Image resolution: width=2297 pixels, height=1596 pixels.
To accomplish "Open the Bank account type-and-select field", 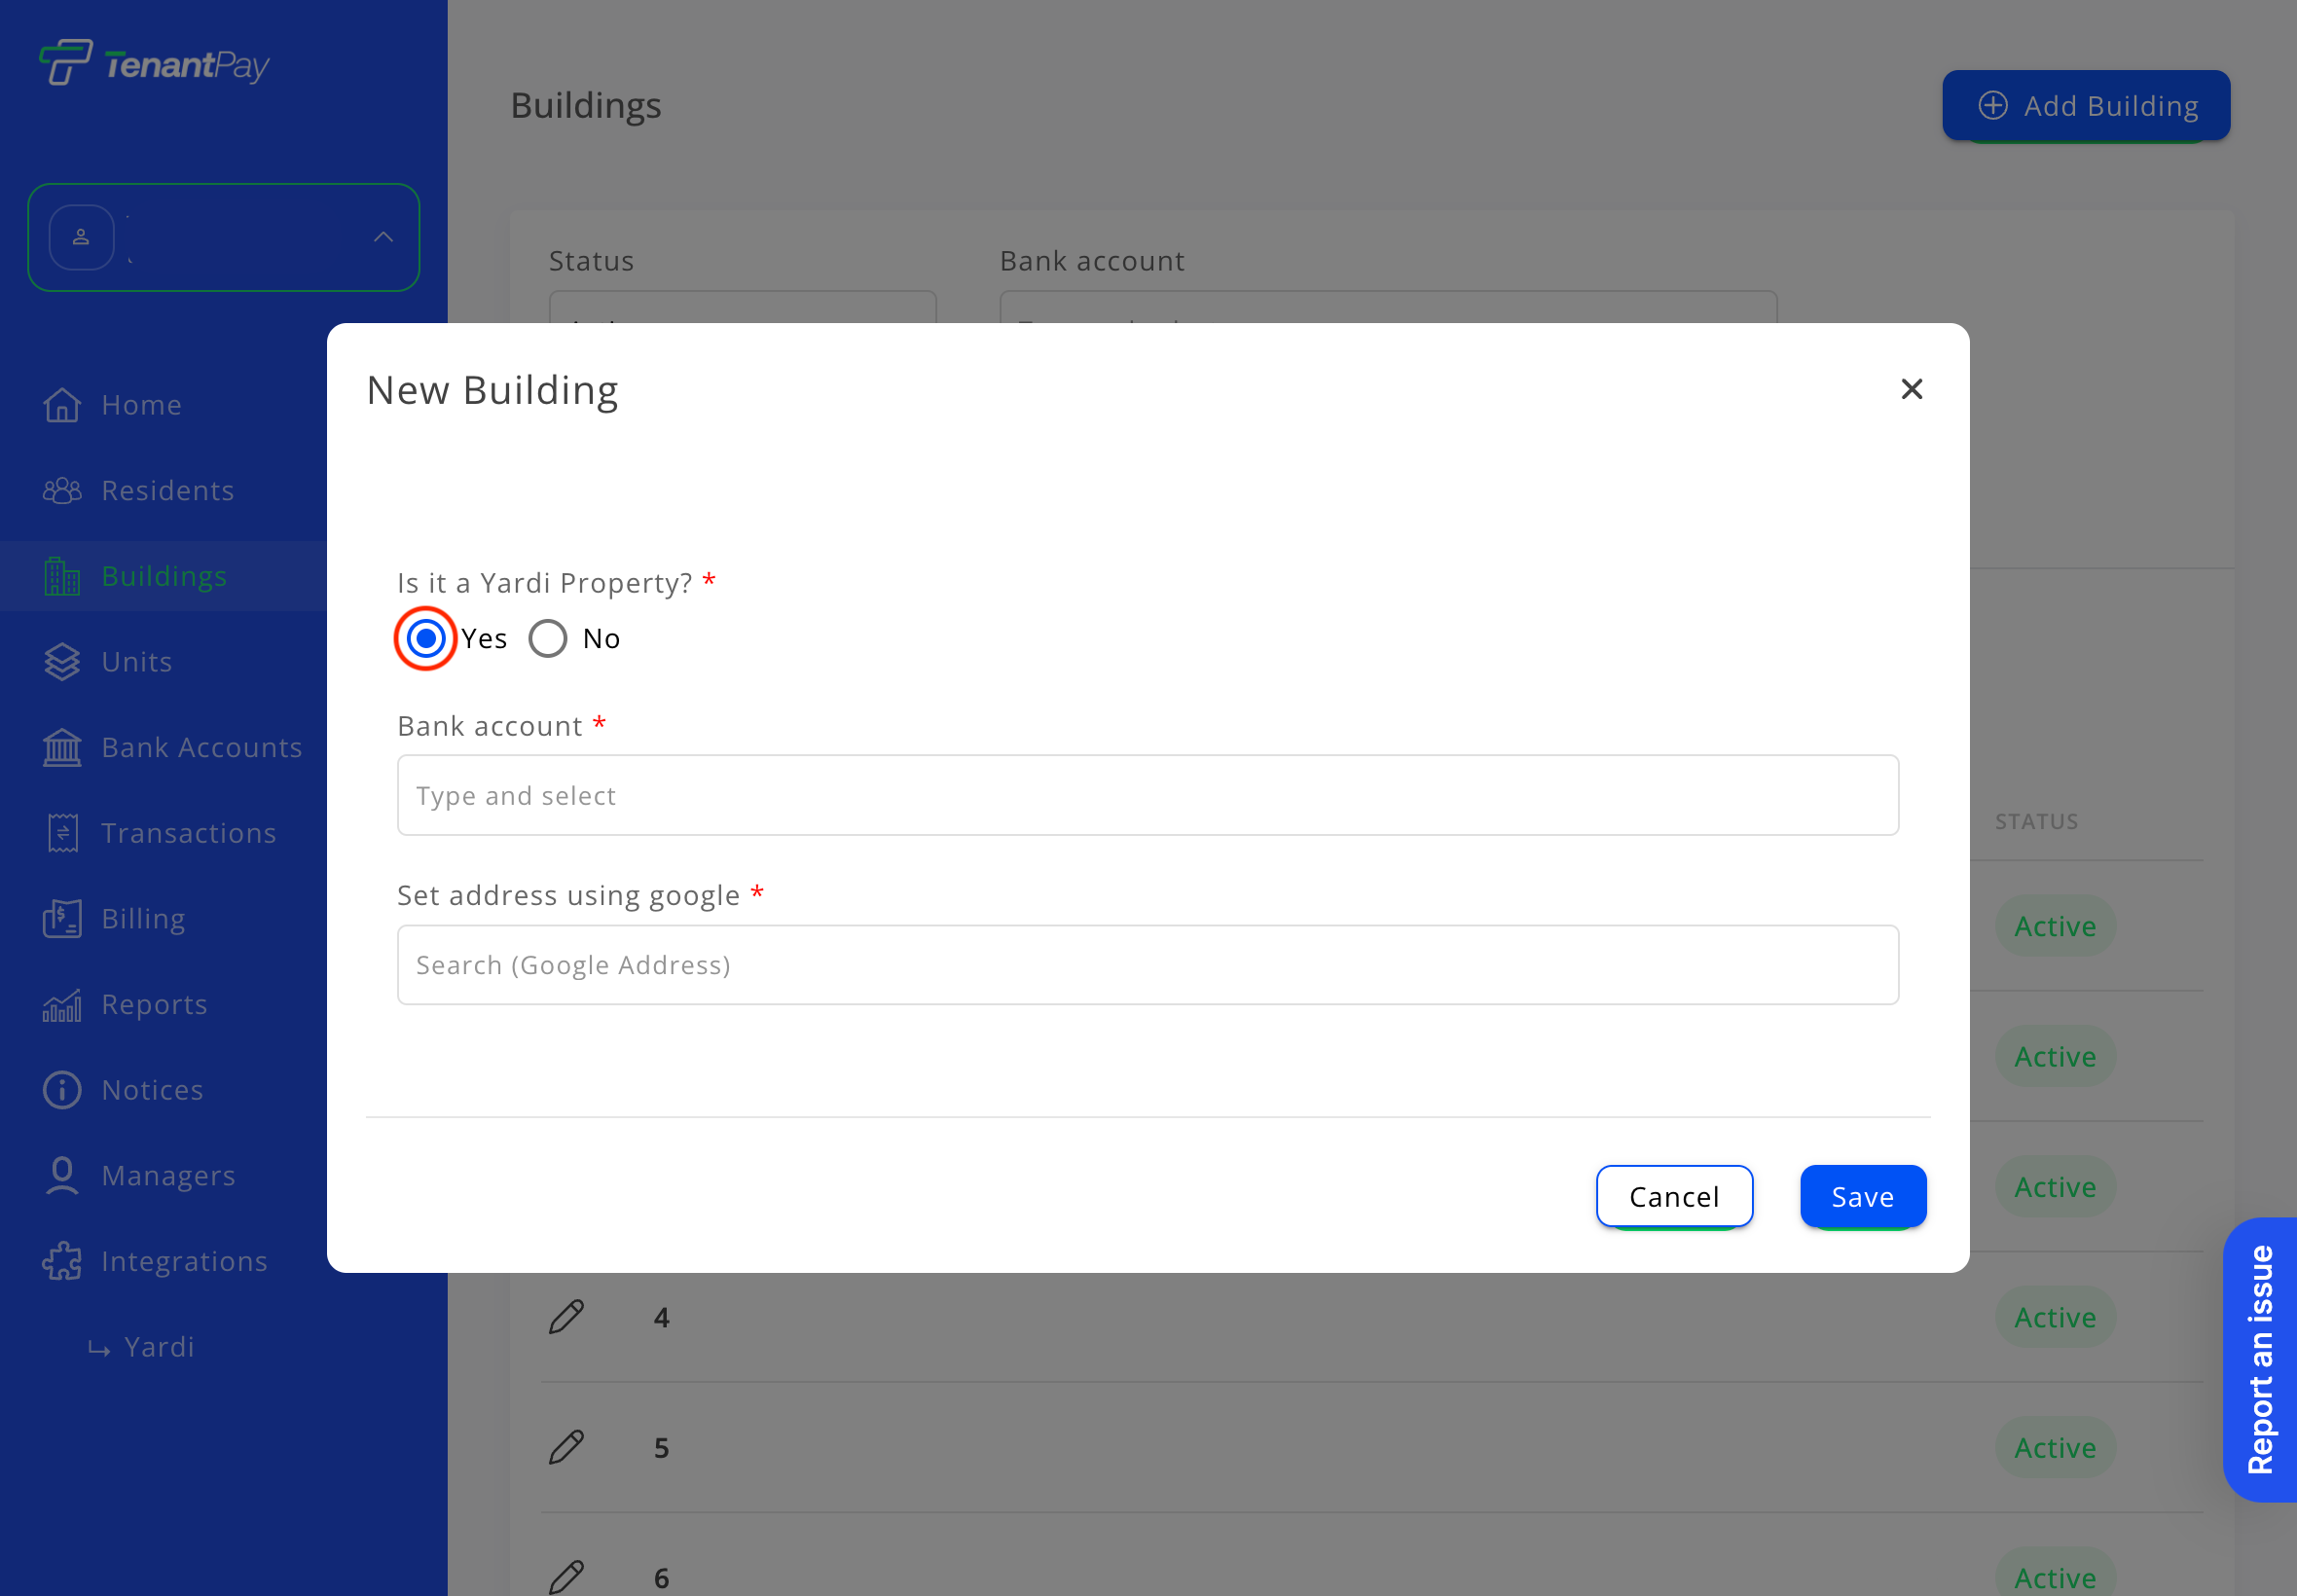I will pos(1147,795).
